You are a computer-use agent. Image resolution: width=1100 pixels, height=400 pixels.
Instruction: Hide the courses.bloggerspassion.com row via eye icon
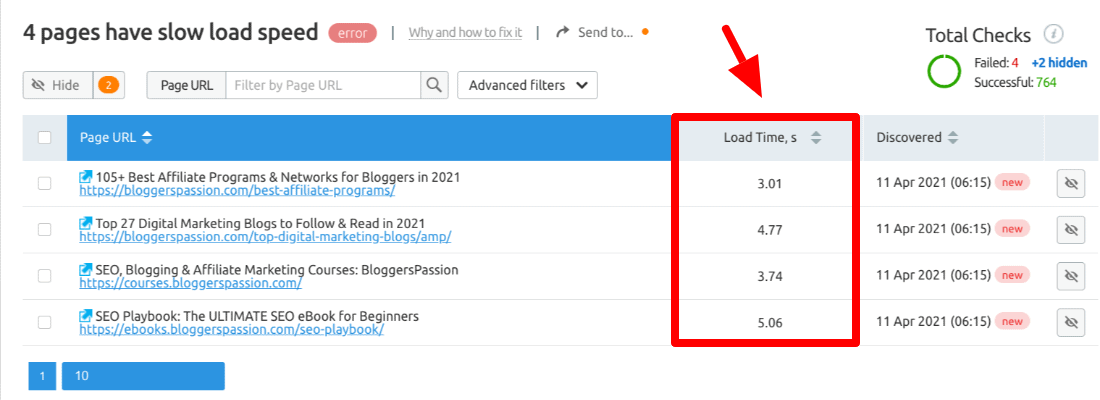click(x=1071, y=276)
